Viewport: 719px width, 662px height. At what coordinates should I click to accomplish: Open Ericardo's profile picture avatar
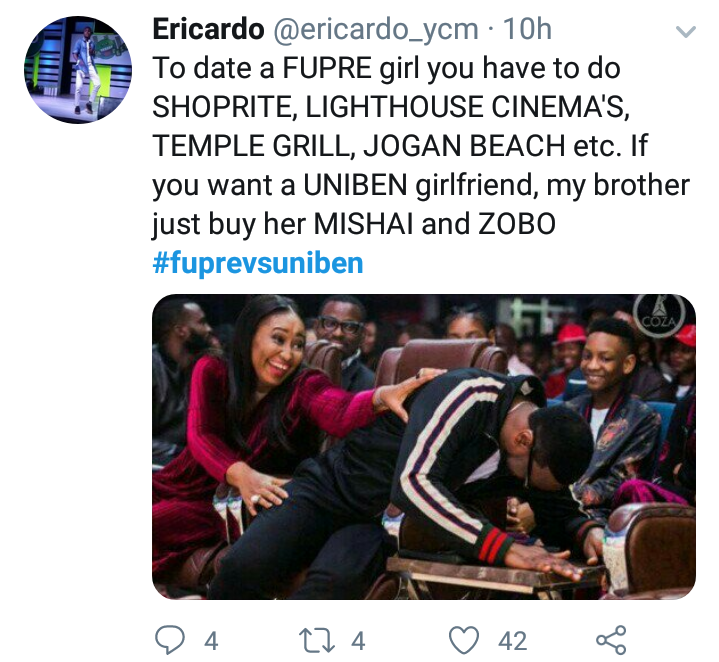pos(78,70)
